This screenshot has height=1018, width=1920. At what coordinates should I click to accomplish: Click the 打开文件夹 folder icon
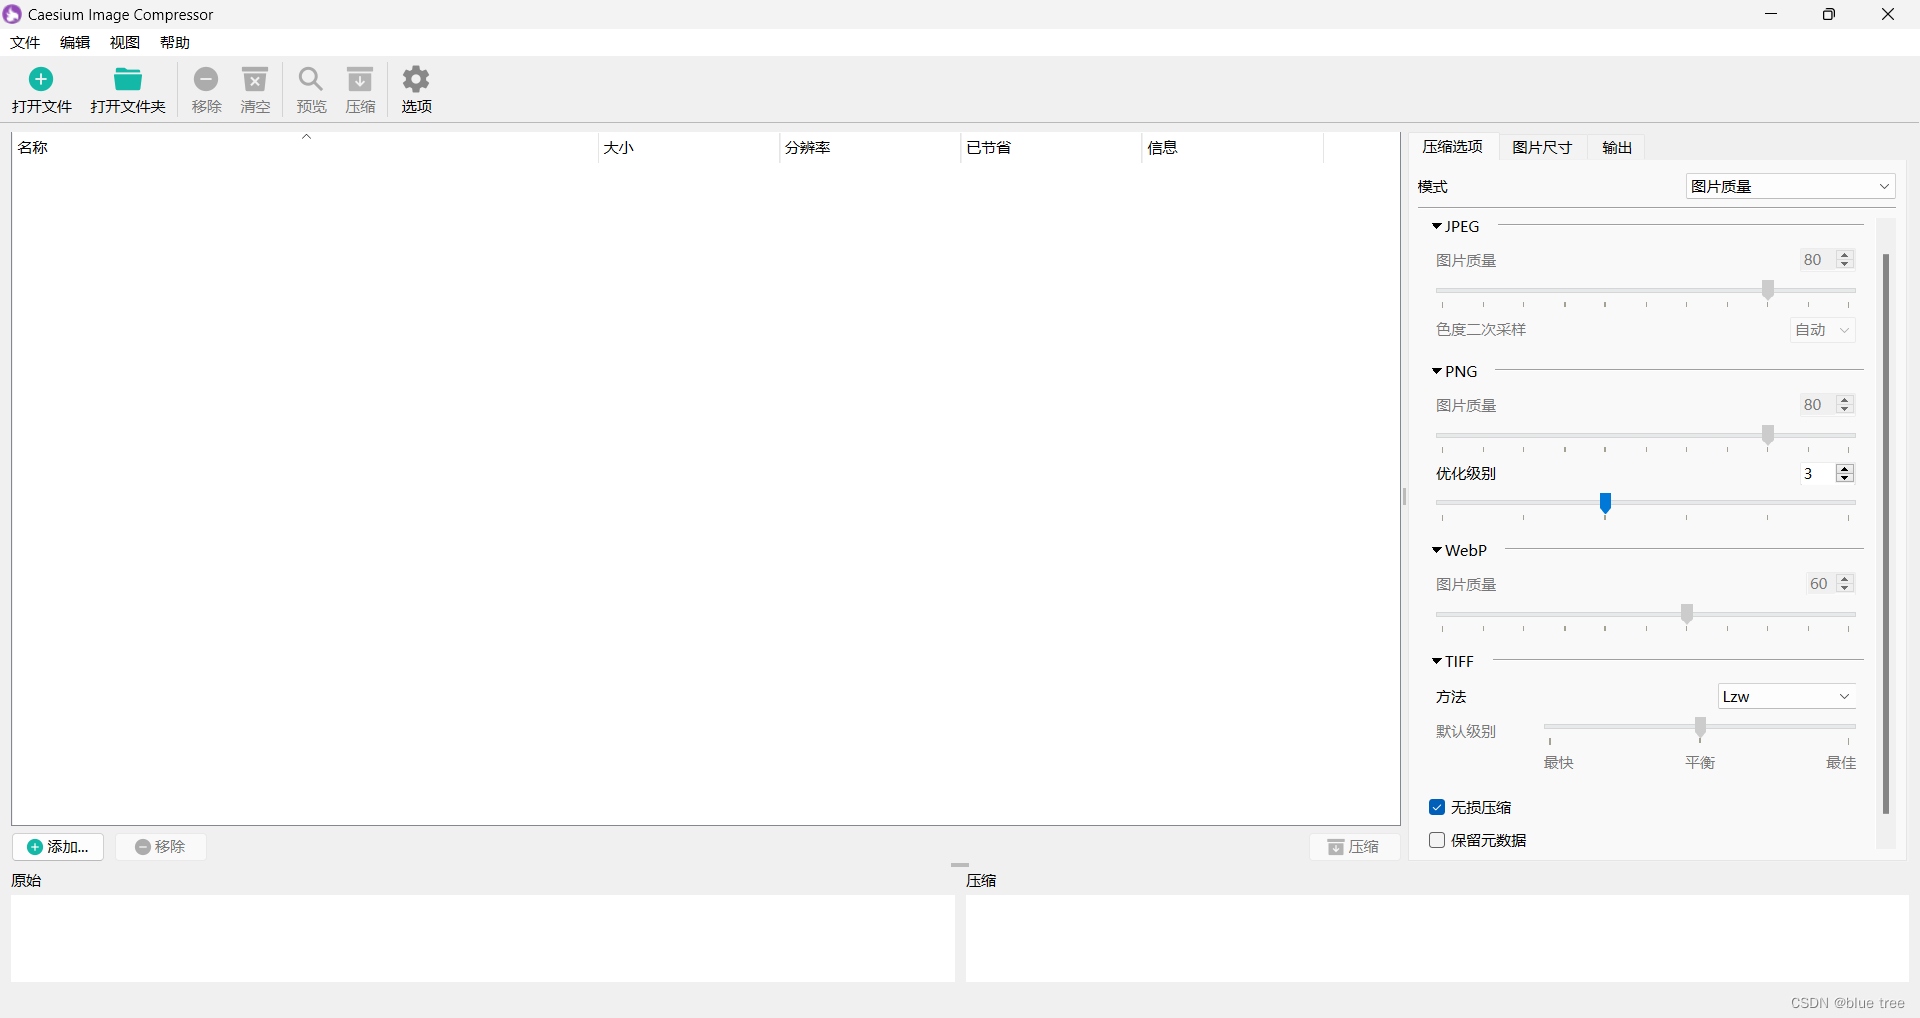click(128, 79)
